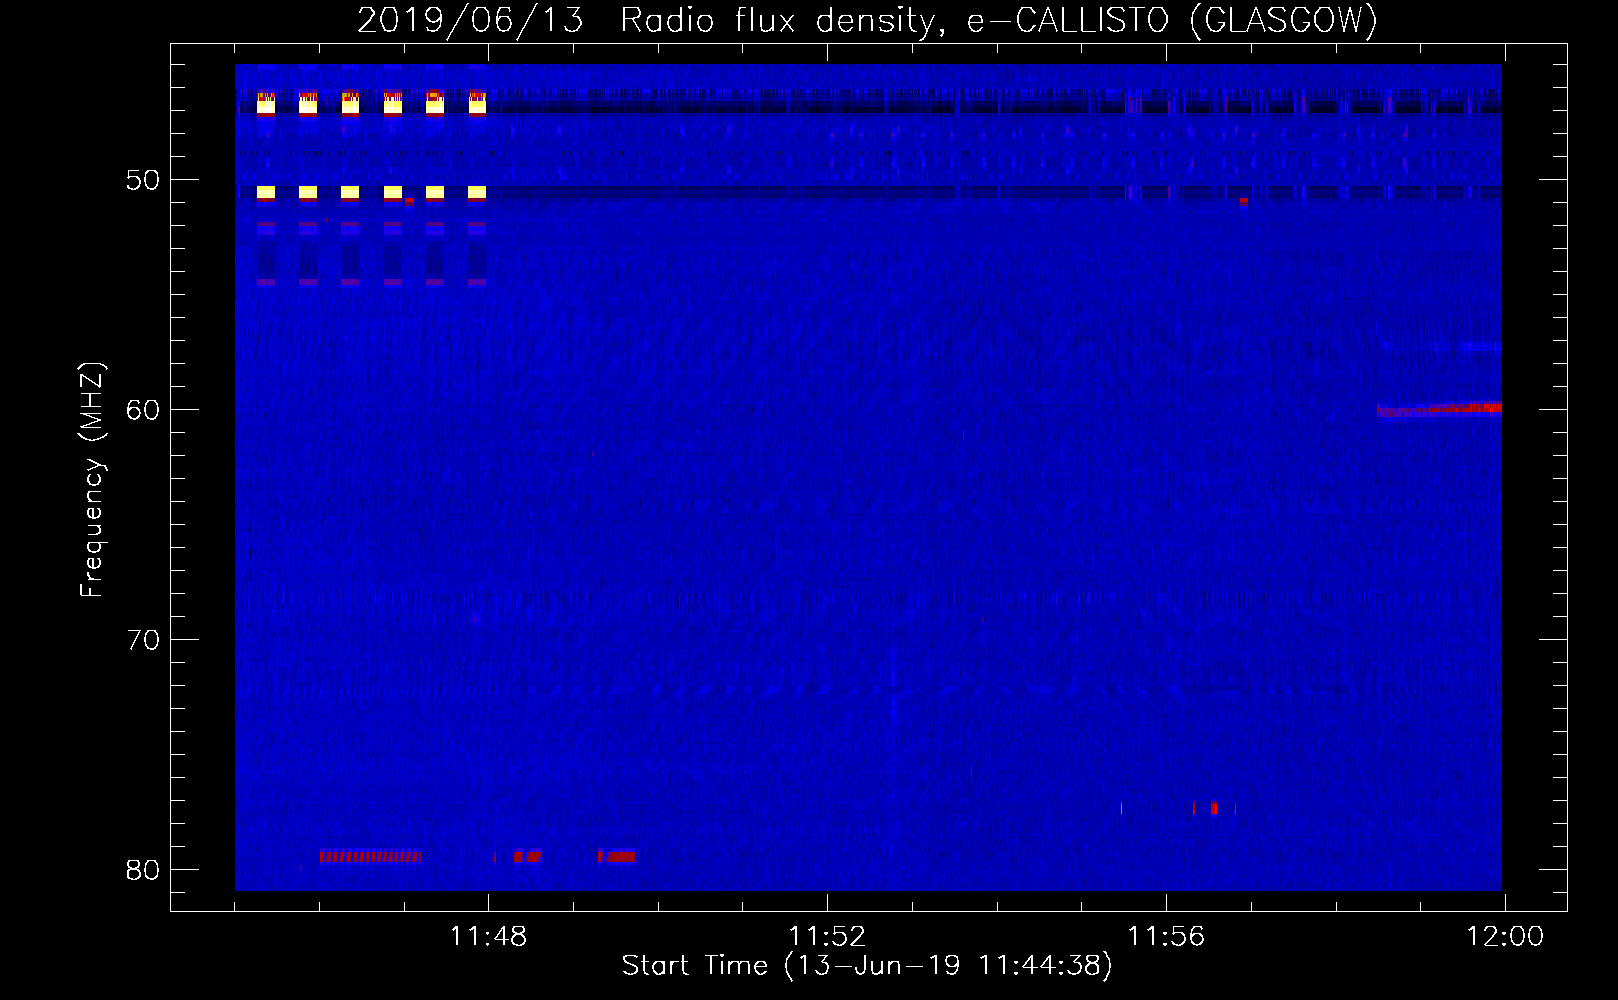Image resolution: width=1618 pixels, height=1000 pixels.
Task: Click the 70 frequency tick label
Action: (x=144, y=640)
